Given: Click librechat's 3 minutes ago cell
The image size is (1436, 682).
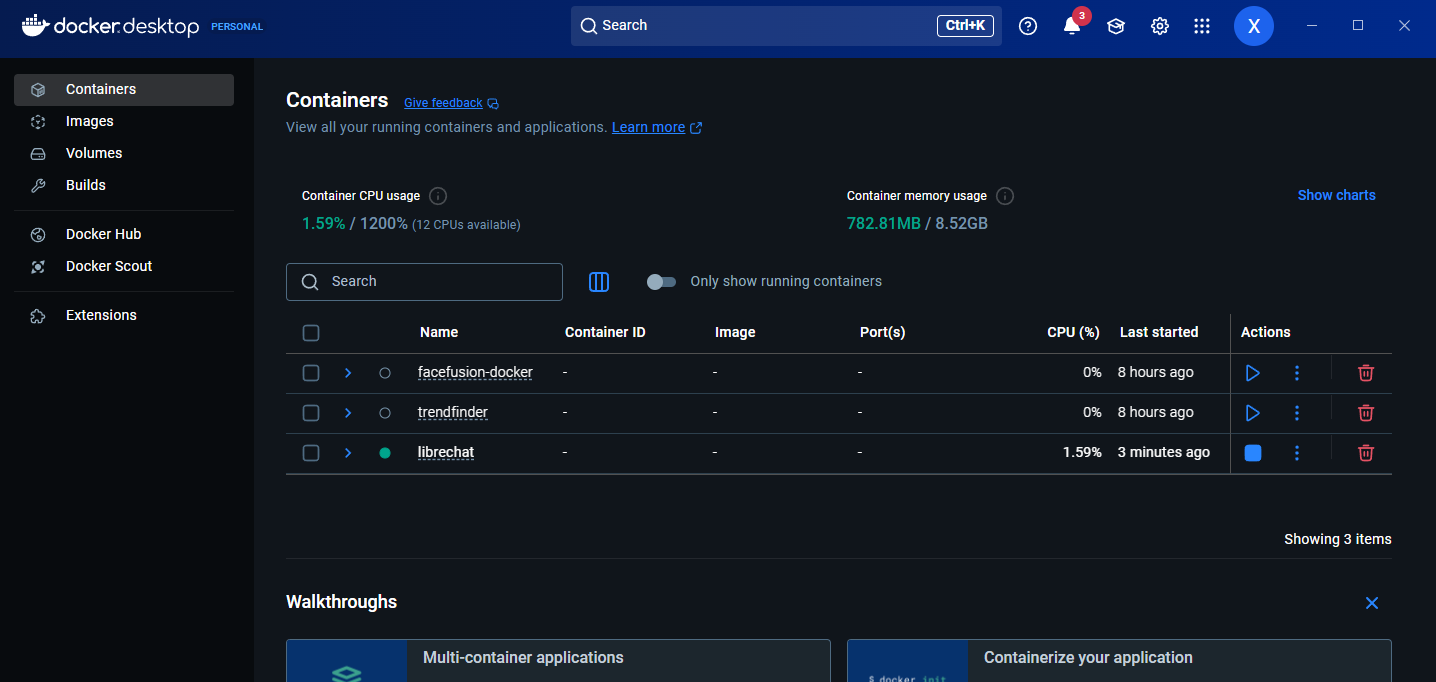Looking at the screenshot, I should click(x=1164, y=453).
